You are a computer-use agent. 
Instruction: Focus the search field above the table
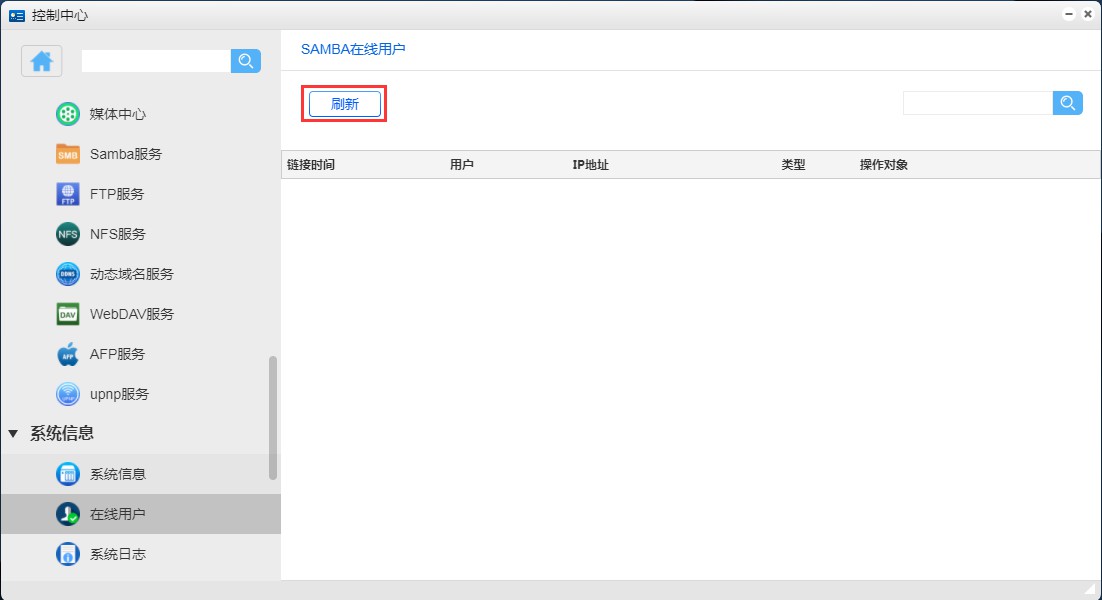[977, 103]
